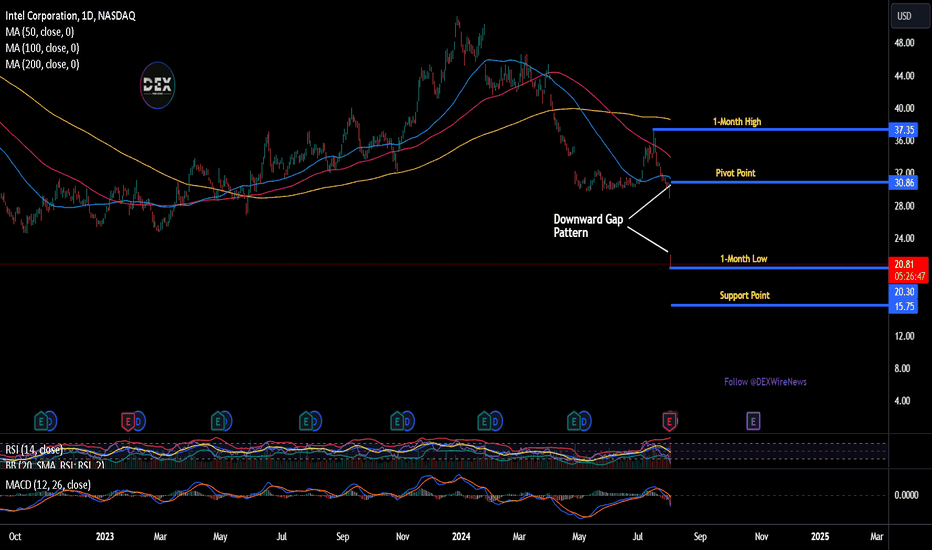
Task: Click the red earnings E marker near early 2023
Action: coord(127,422)
